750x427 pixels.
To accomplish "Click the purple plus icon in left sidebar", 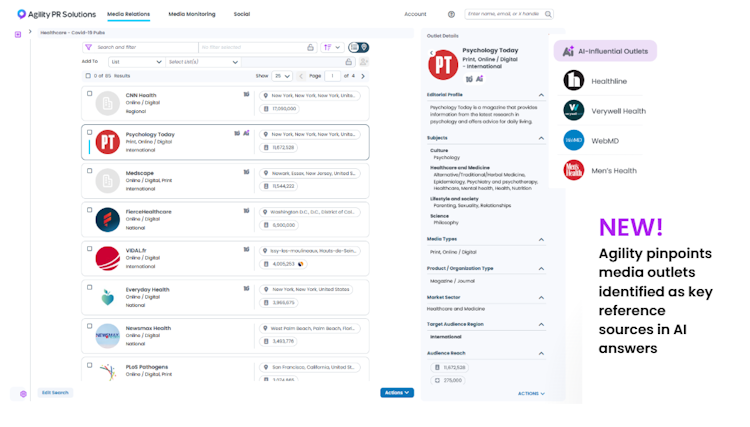I will coord(18,34).
